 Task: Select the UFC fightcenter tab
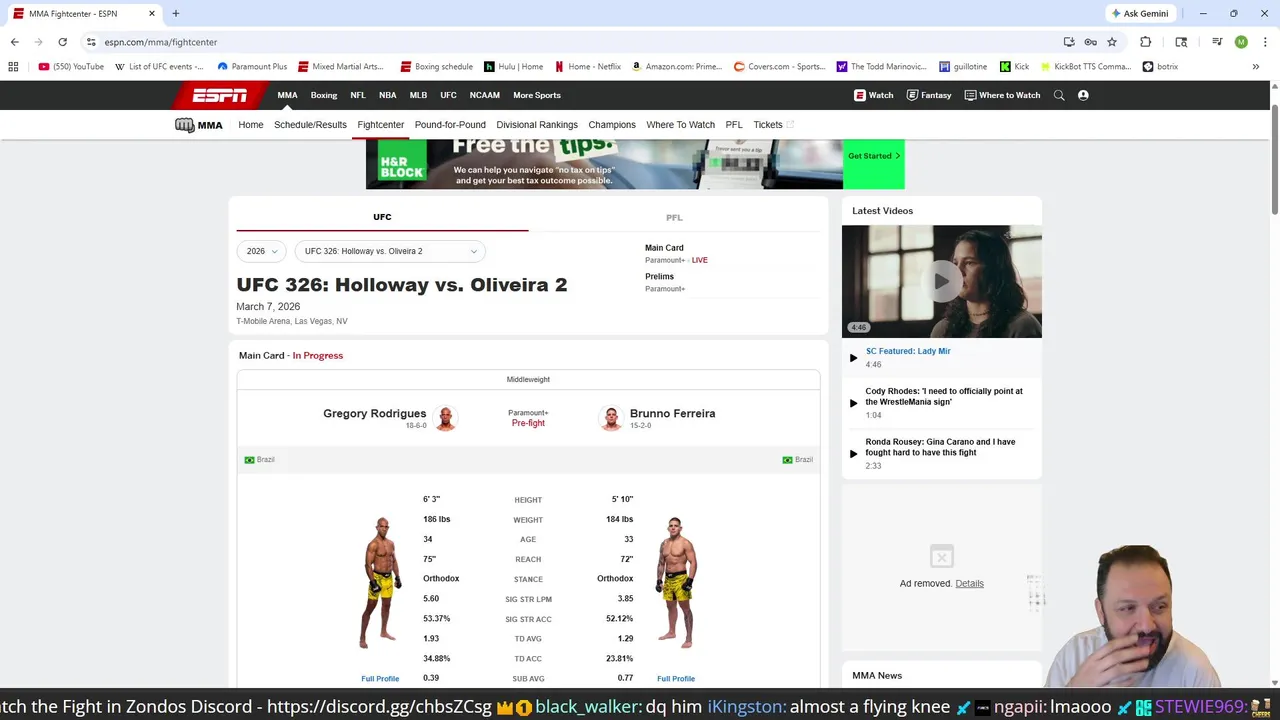coord(382,217)
